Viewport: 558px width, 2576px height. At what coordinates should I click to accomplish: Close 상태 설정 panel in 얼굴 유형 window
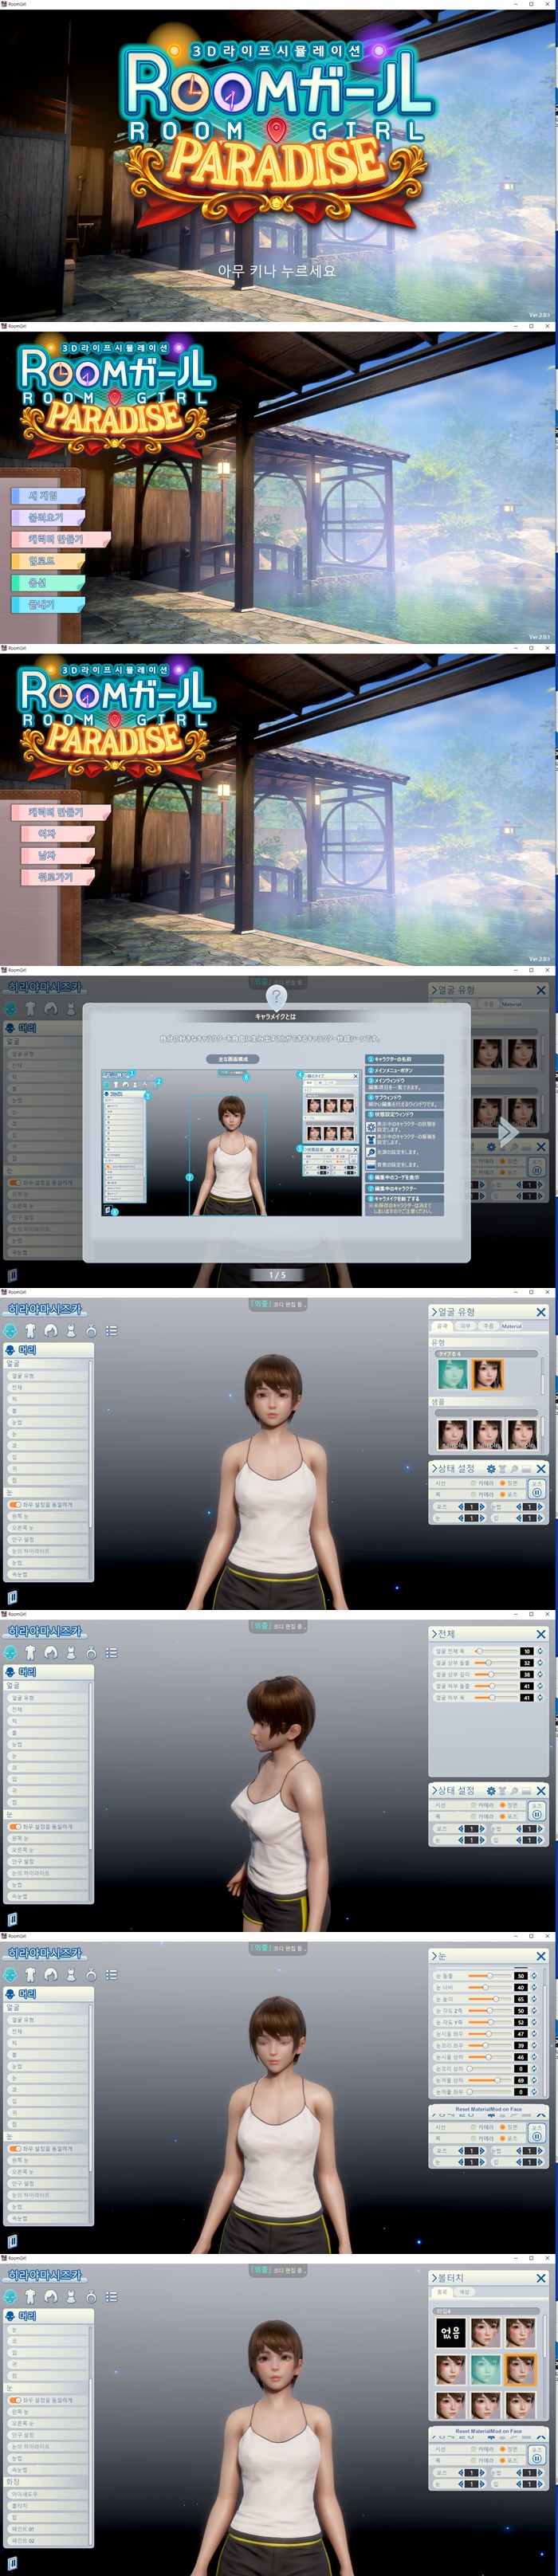(x=541, y=1468)
